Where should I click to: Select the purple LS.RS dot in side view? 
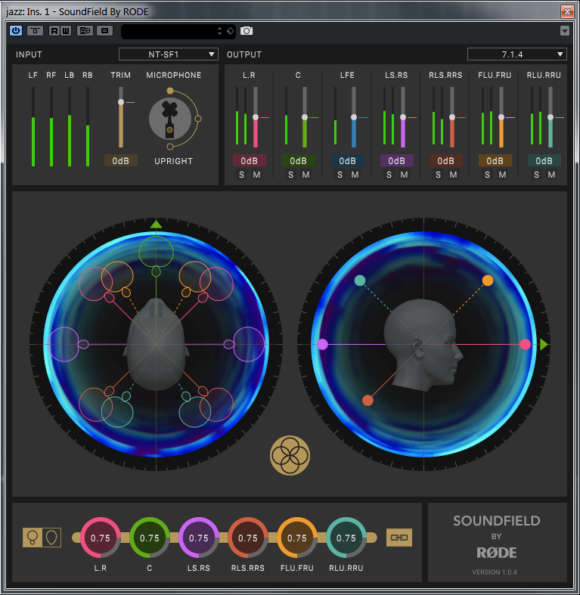click(x=322, y=345)
